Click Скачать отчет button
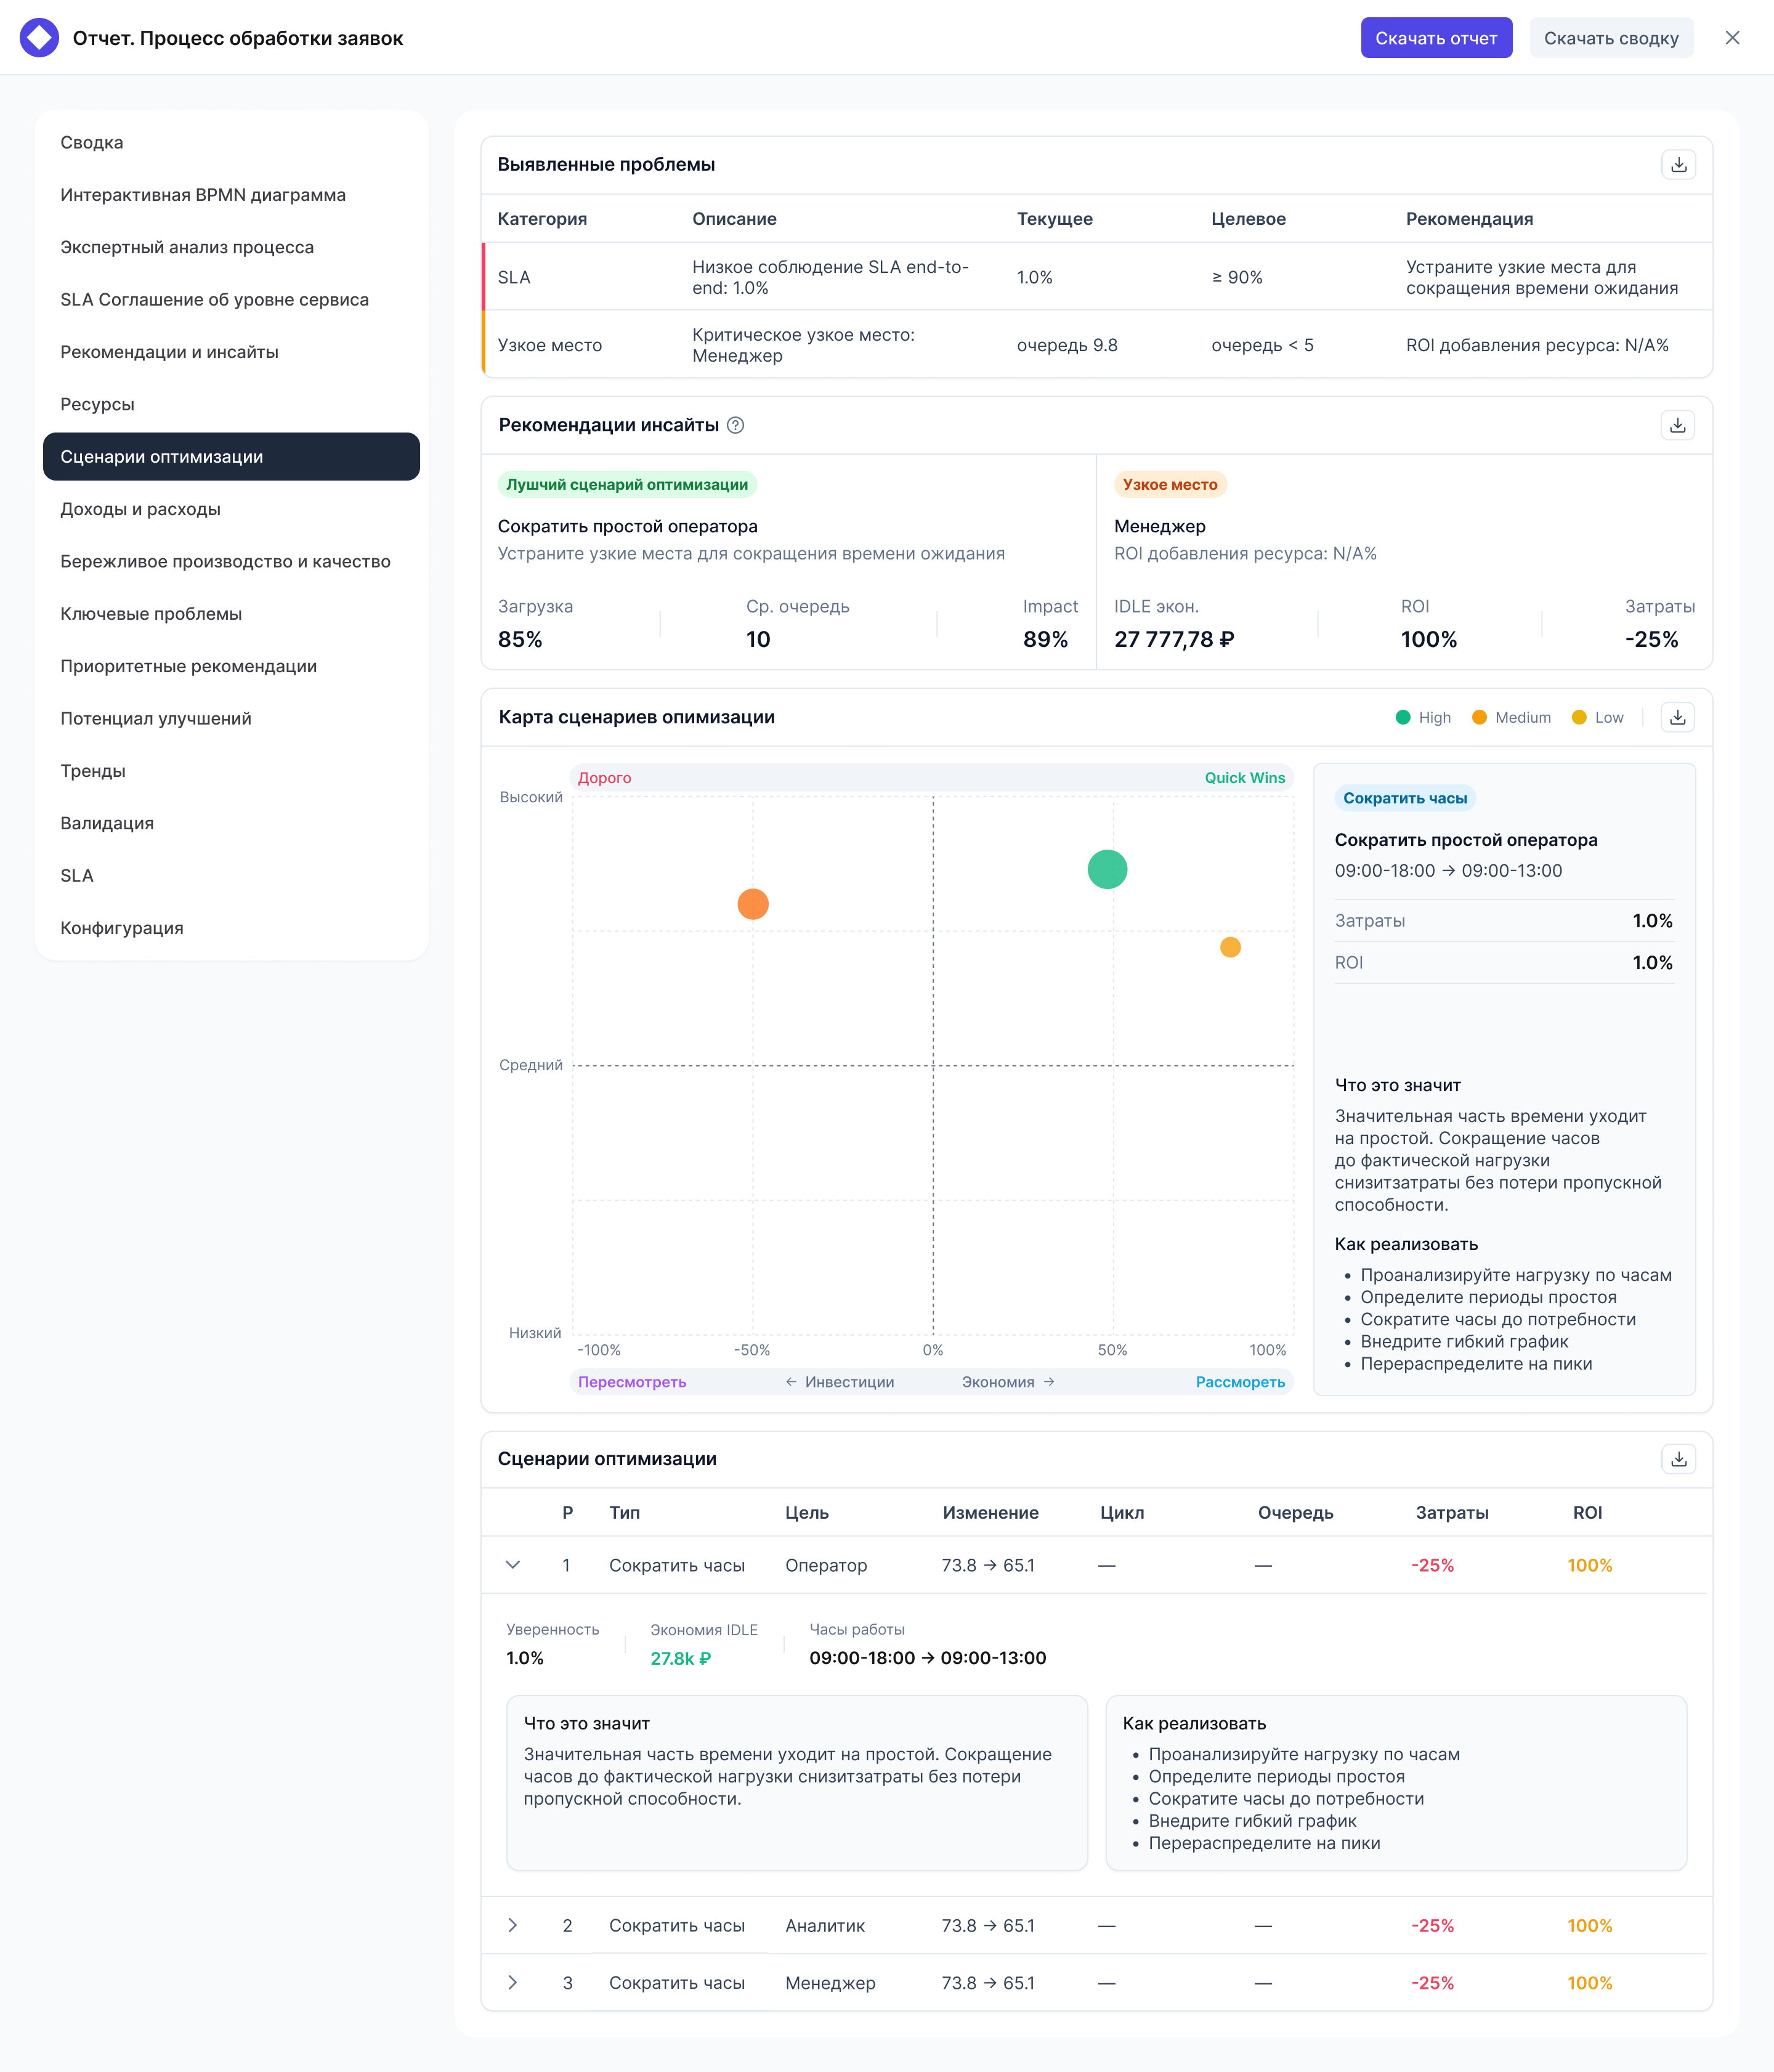The width and height of the screenshot is (1774, 2072). (x=1435, y=38)
